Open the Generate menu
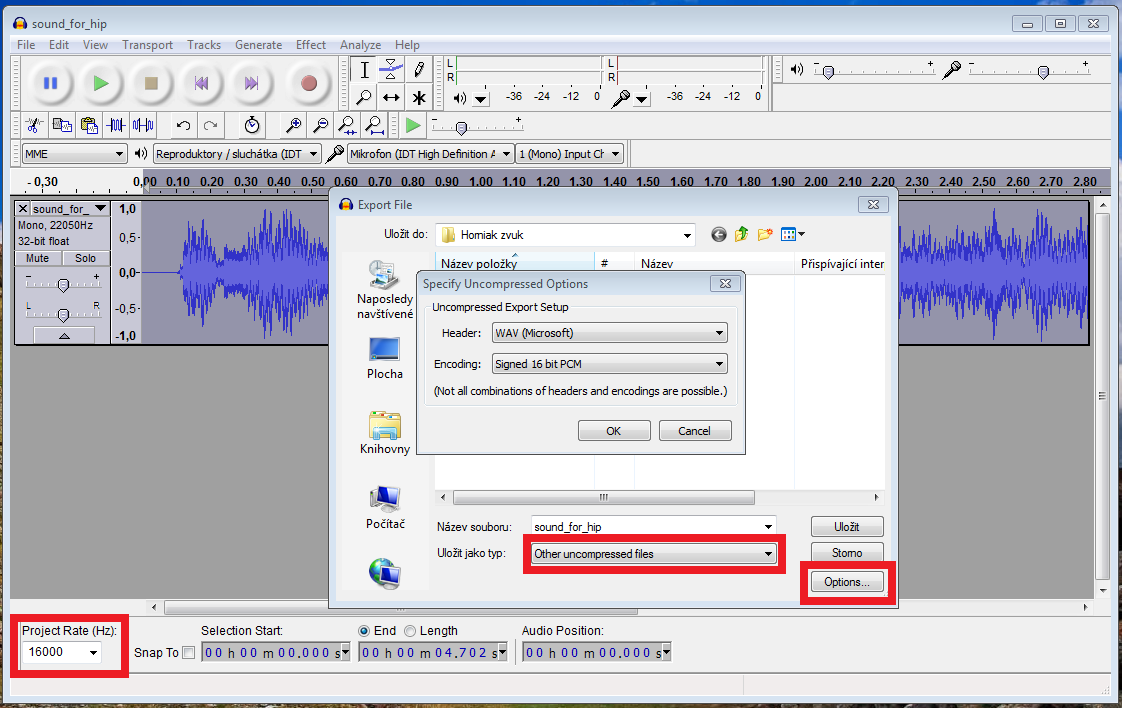This screenshot has height=708, width=1122. click(x=258, y=45)
